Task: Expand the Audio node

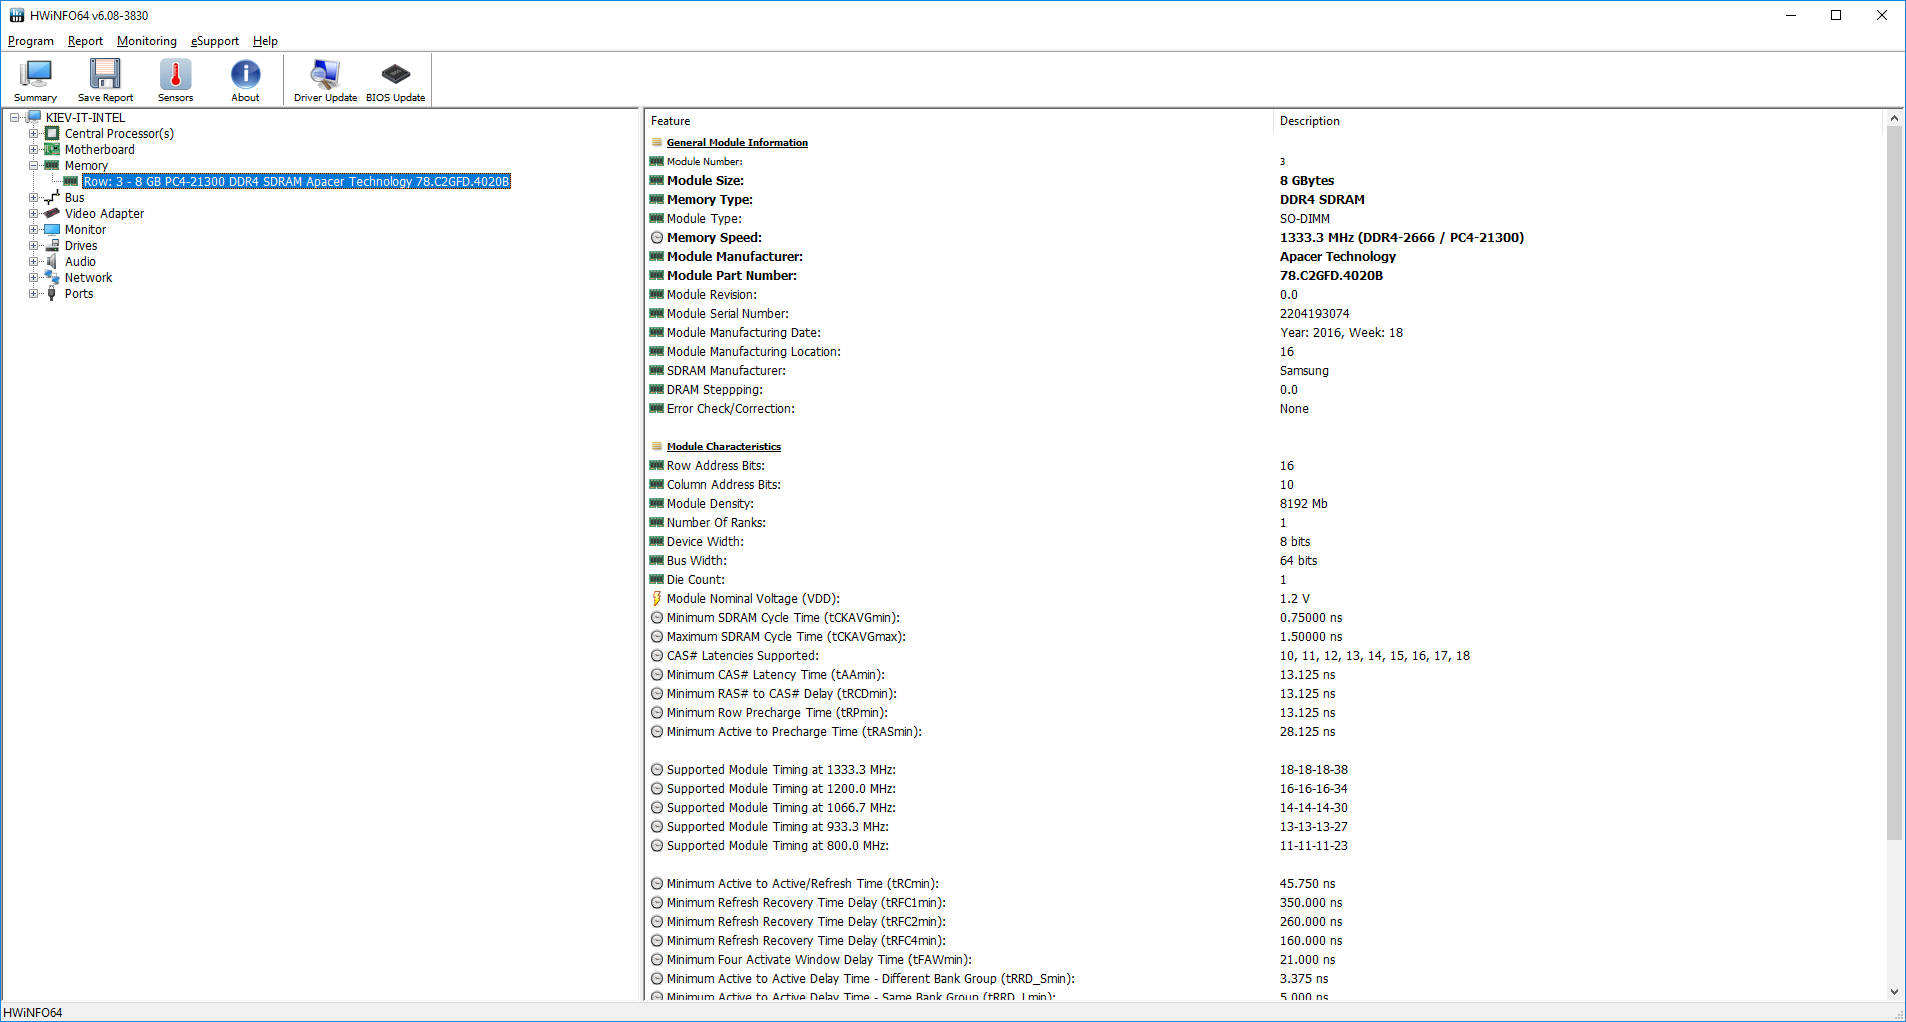Action: [x=33, y=261]
